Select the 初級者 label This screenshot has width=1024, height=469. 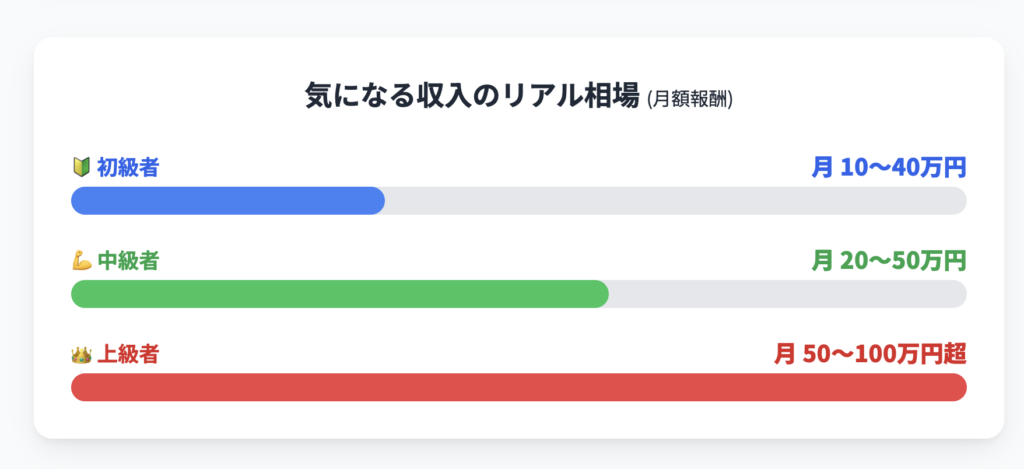128,169
